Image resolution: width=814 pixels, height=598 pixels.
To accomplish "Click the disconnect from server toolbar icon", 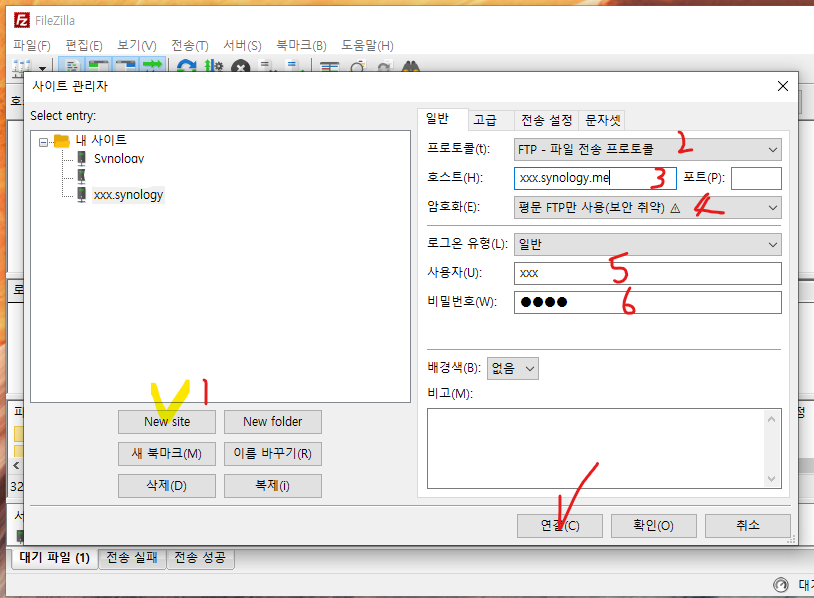I will click(x=268, y=66).
